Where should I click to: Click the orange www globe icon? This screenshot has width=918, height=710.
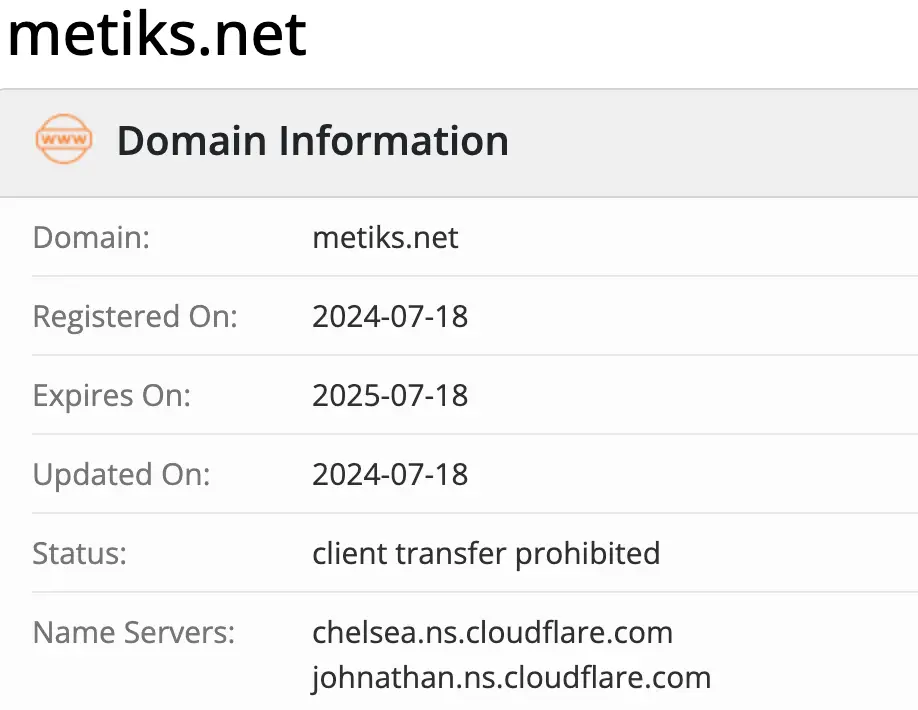[x=63, y=141]
